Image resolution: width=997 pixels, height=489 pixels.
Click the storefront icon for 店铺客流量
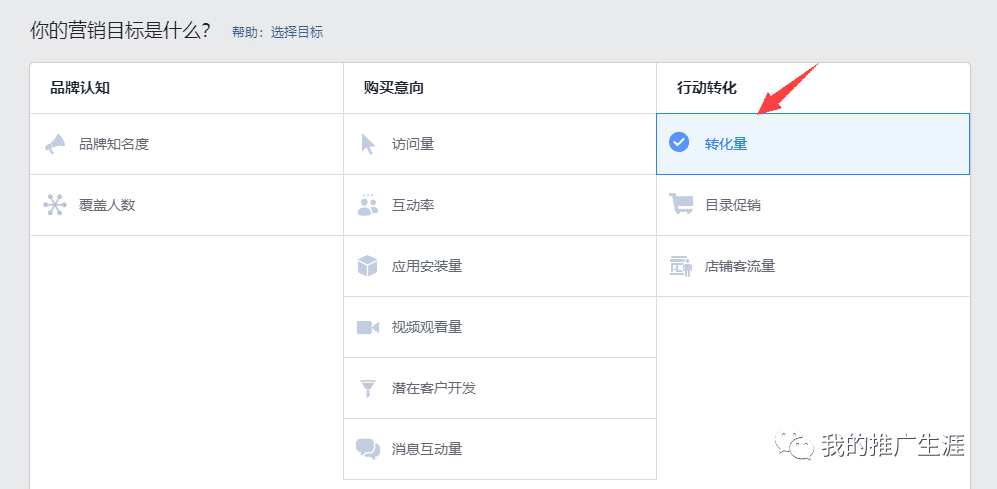(681, 266)
